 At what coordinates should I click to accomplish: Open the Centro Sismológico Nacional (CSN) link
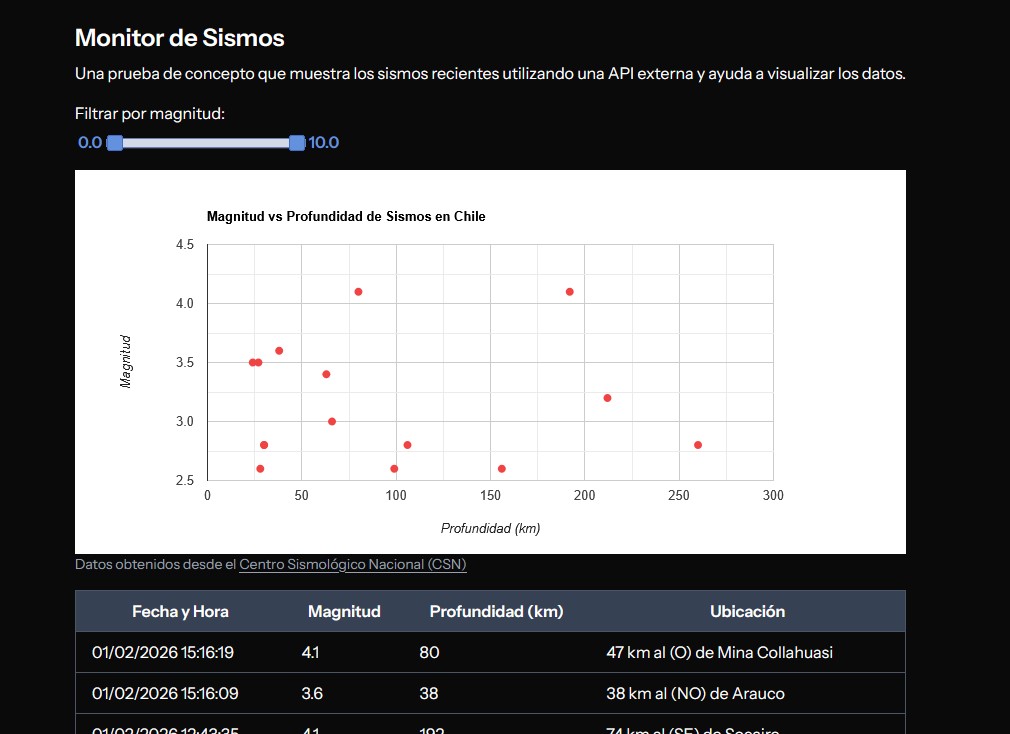(x=351, y=564)
